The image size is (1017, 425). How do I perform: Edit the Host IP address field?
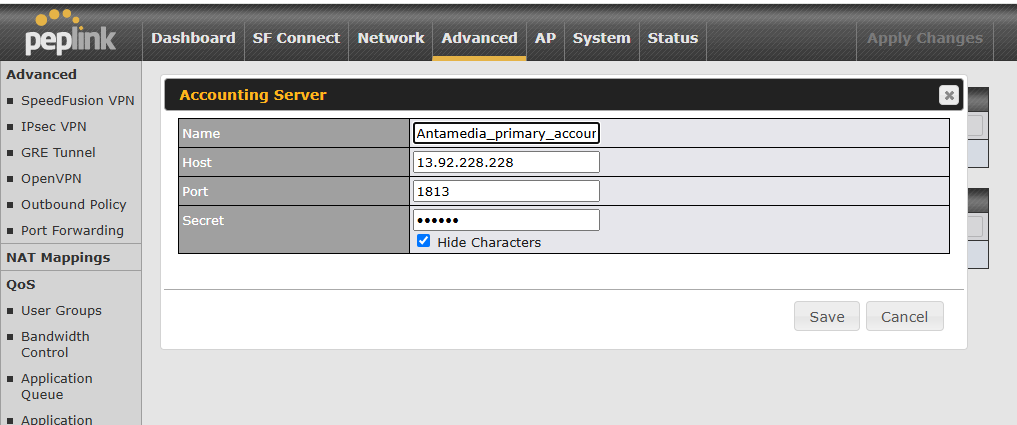click(506, 162)
